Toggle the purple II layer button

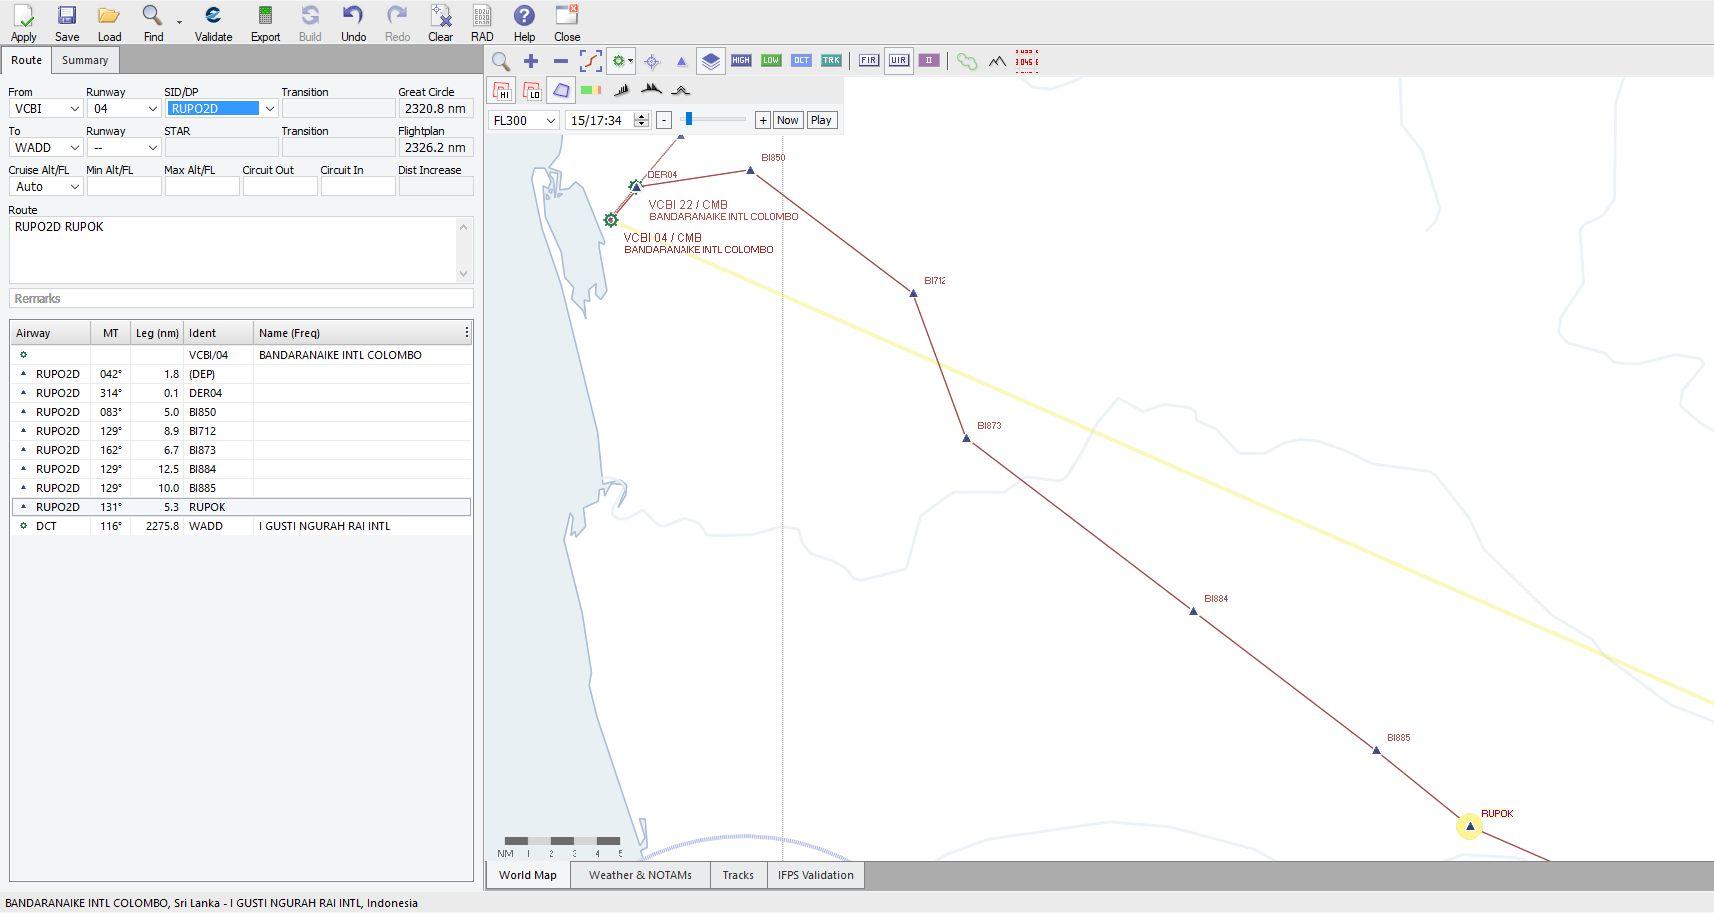click(929, 61)
